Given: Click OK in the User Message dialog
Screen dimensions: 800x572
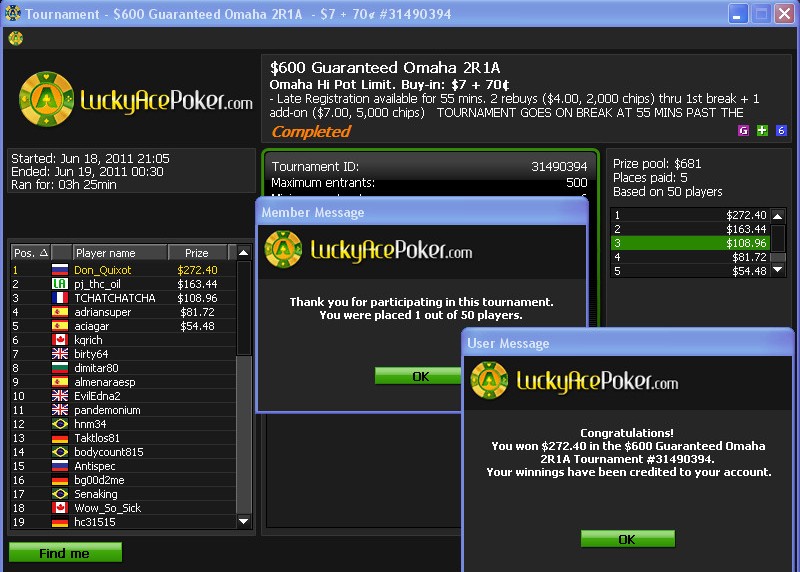Looking at the screenshot, I should click(628, 539).
